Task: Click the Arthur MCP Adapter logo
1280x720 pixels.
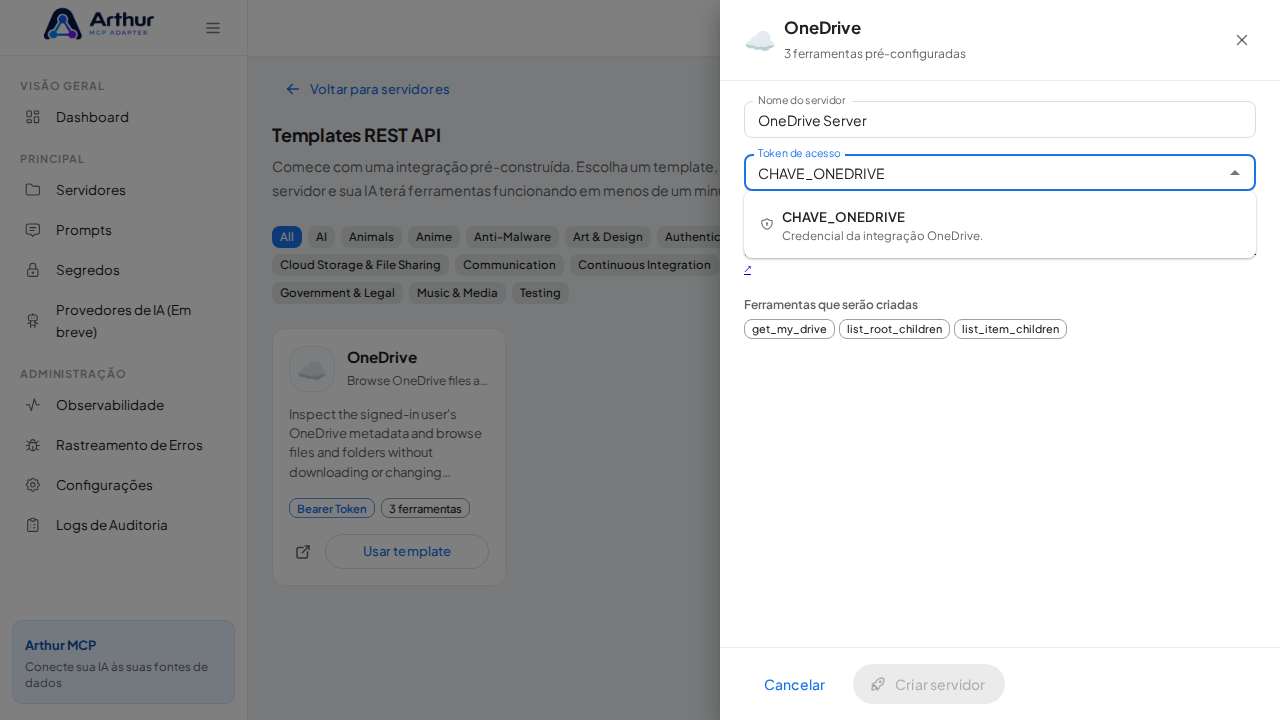Action: (x=99, y=24)
